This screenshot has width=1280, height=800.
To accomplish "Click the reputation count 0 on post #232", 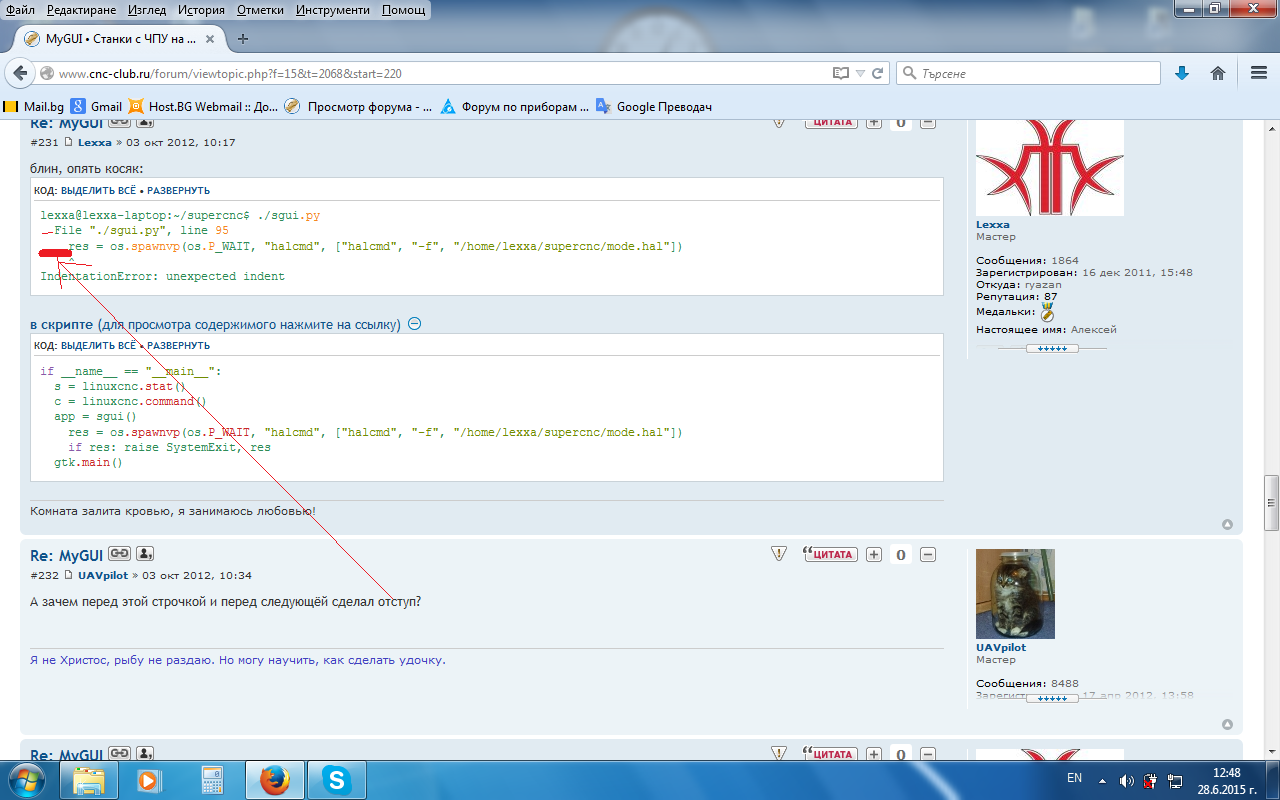I will pyautogui.click(x=900, y=554).
